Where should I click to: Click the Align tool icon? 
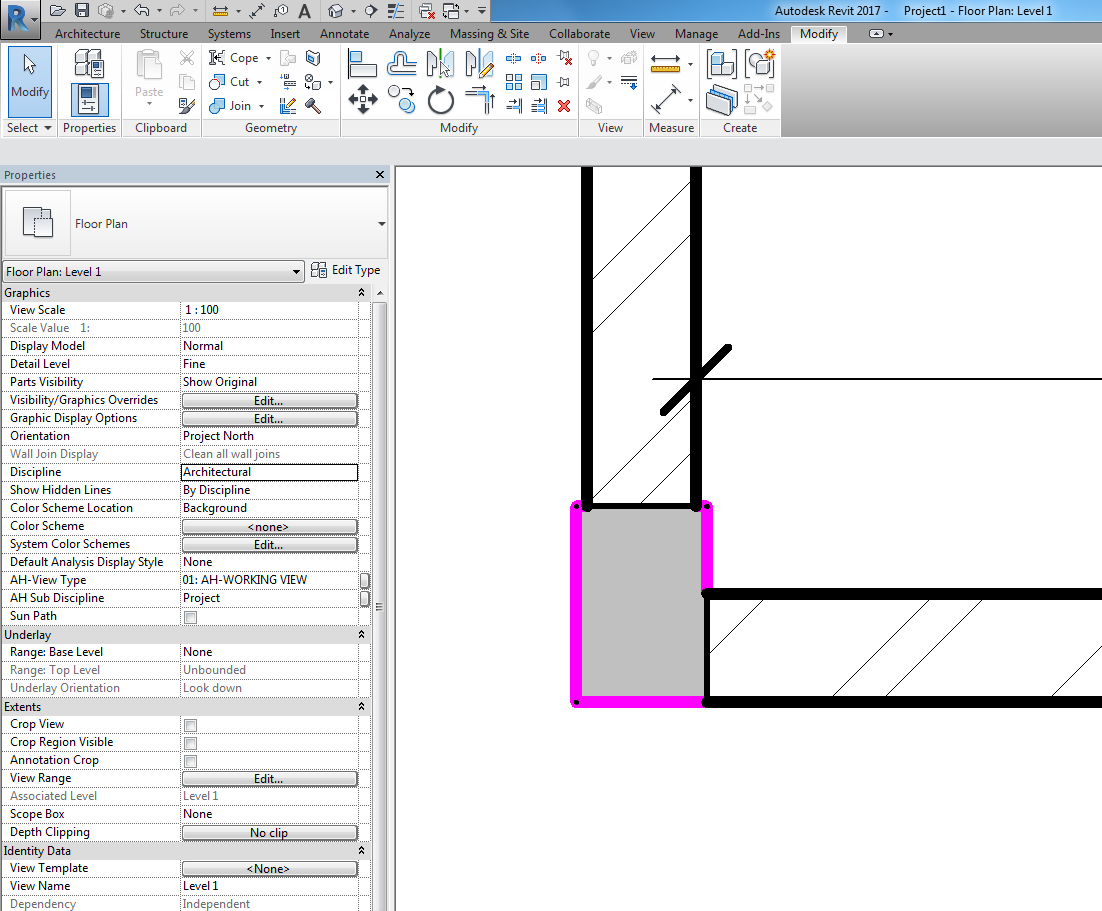coord(362,64)
